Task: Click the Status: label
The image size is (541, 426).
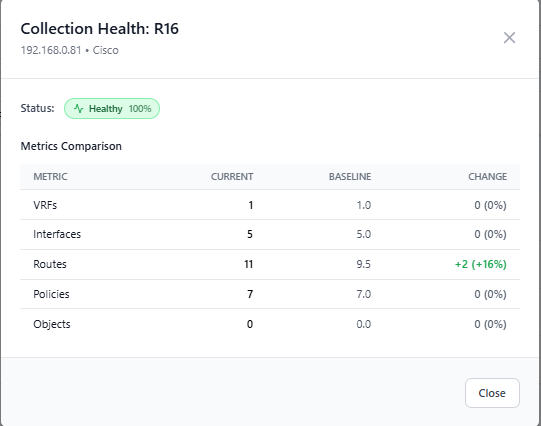Action: pyautogui.click(x=37, y=108)
